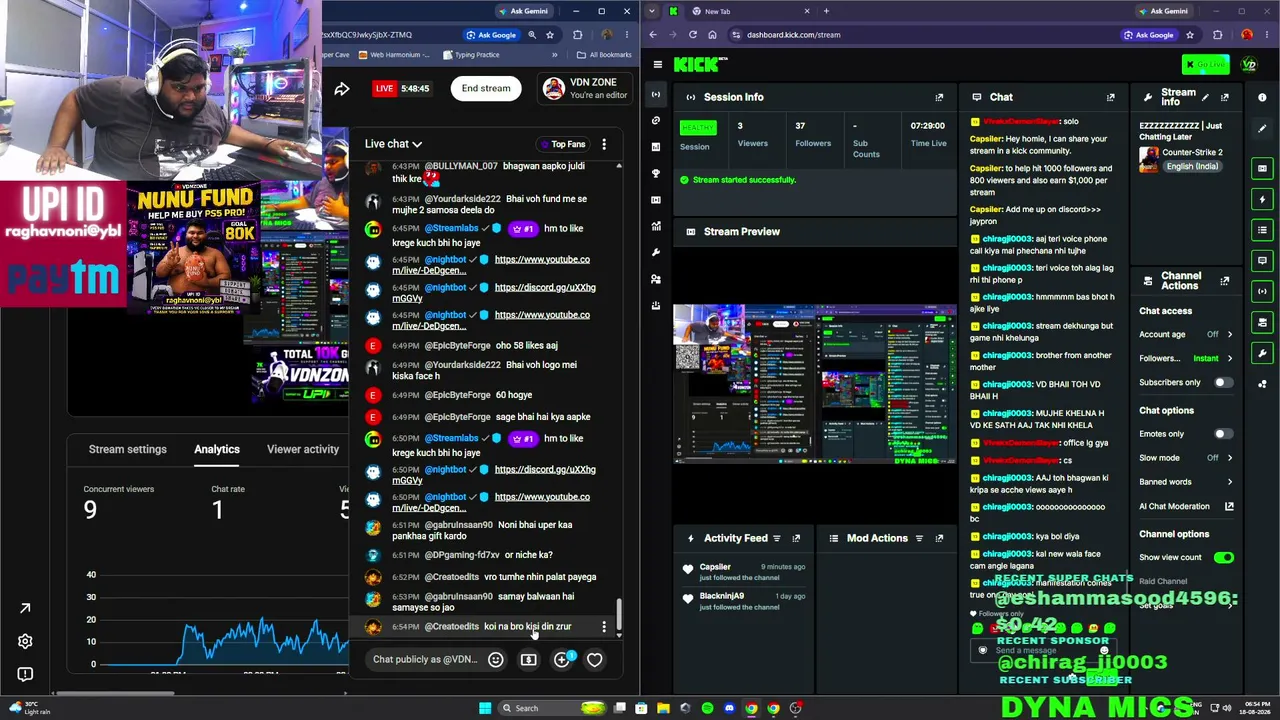Switch to Viewer activity tab
The width and height of the screenshot is (1280, 720).
point(303,449)
